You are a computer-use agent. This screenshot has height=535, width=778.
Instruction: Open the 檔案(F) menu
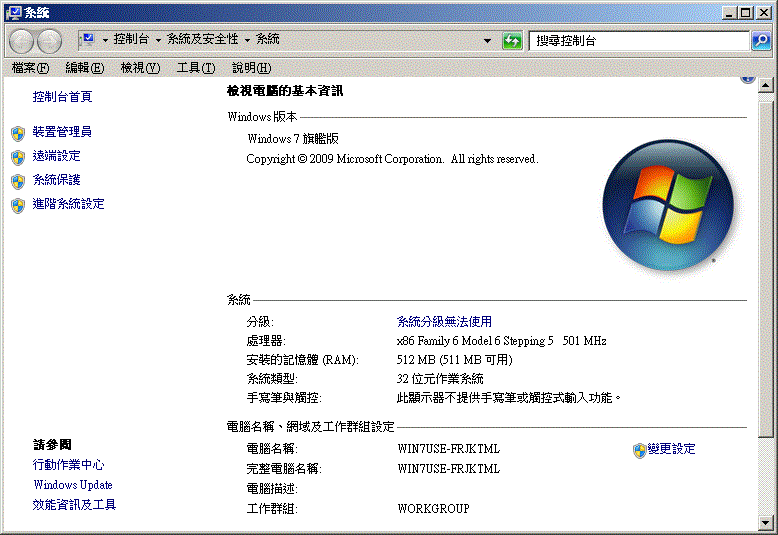(x=30, y=68)
